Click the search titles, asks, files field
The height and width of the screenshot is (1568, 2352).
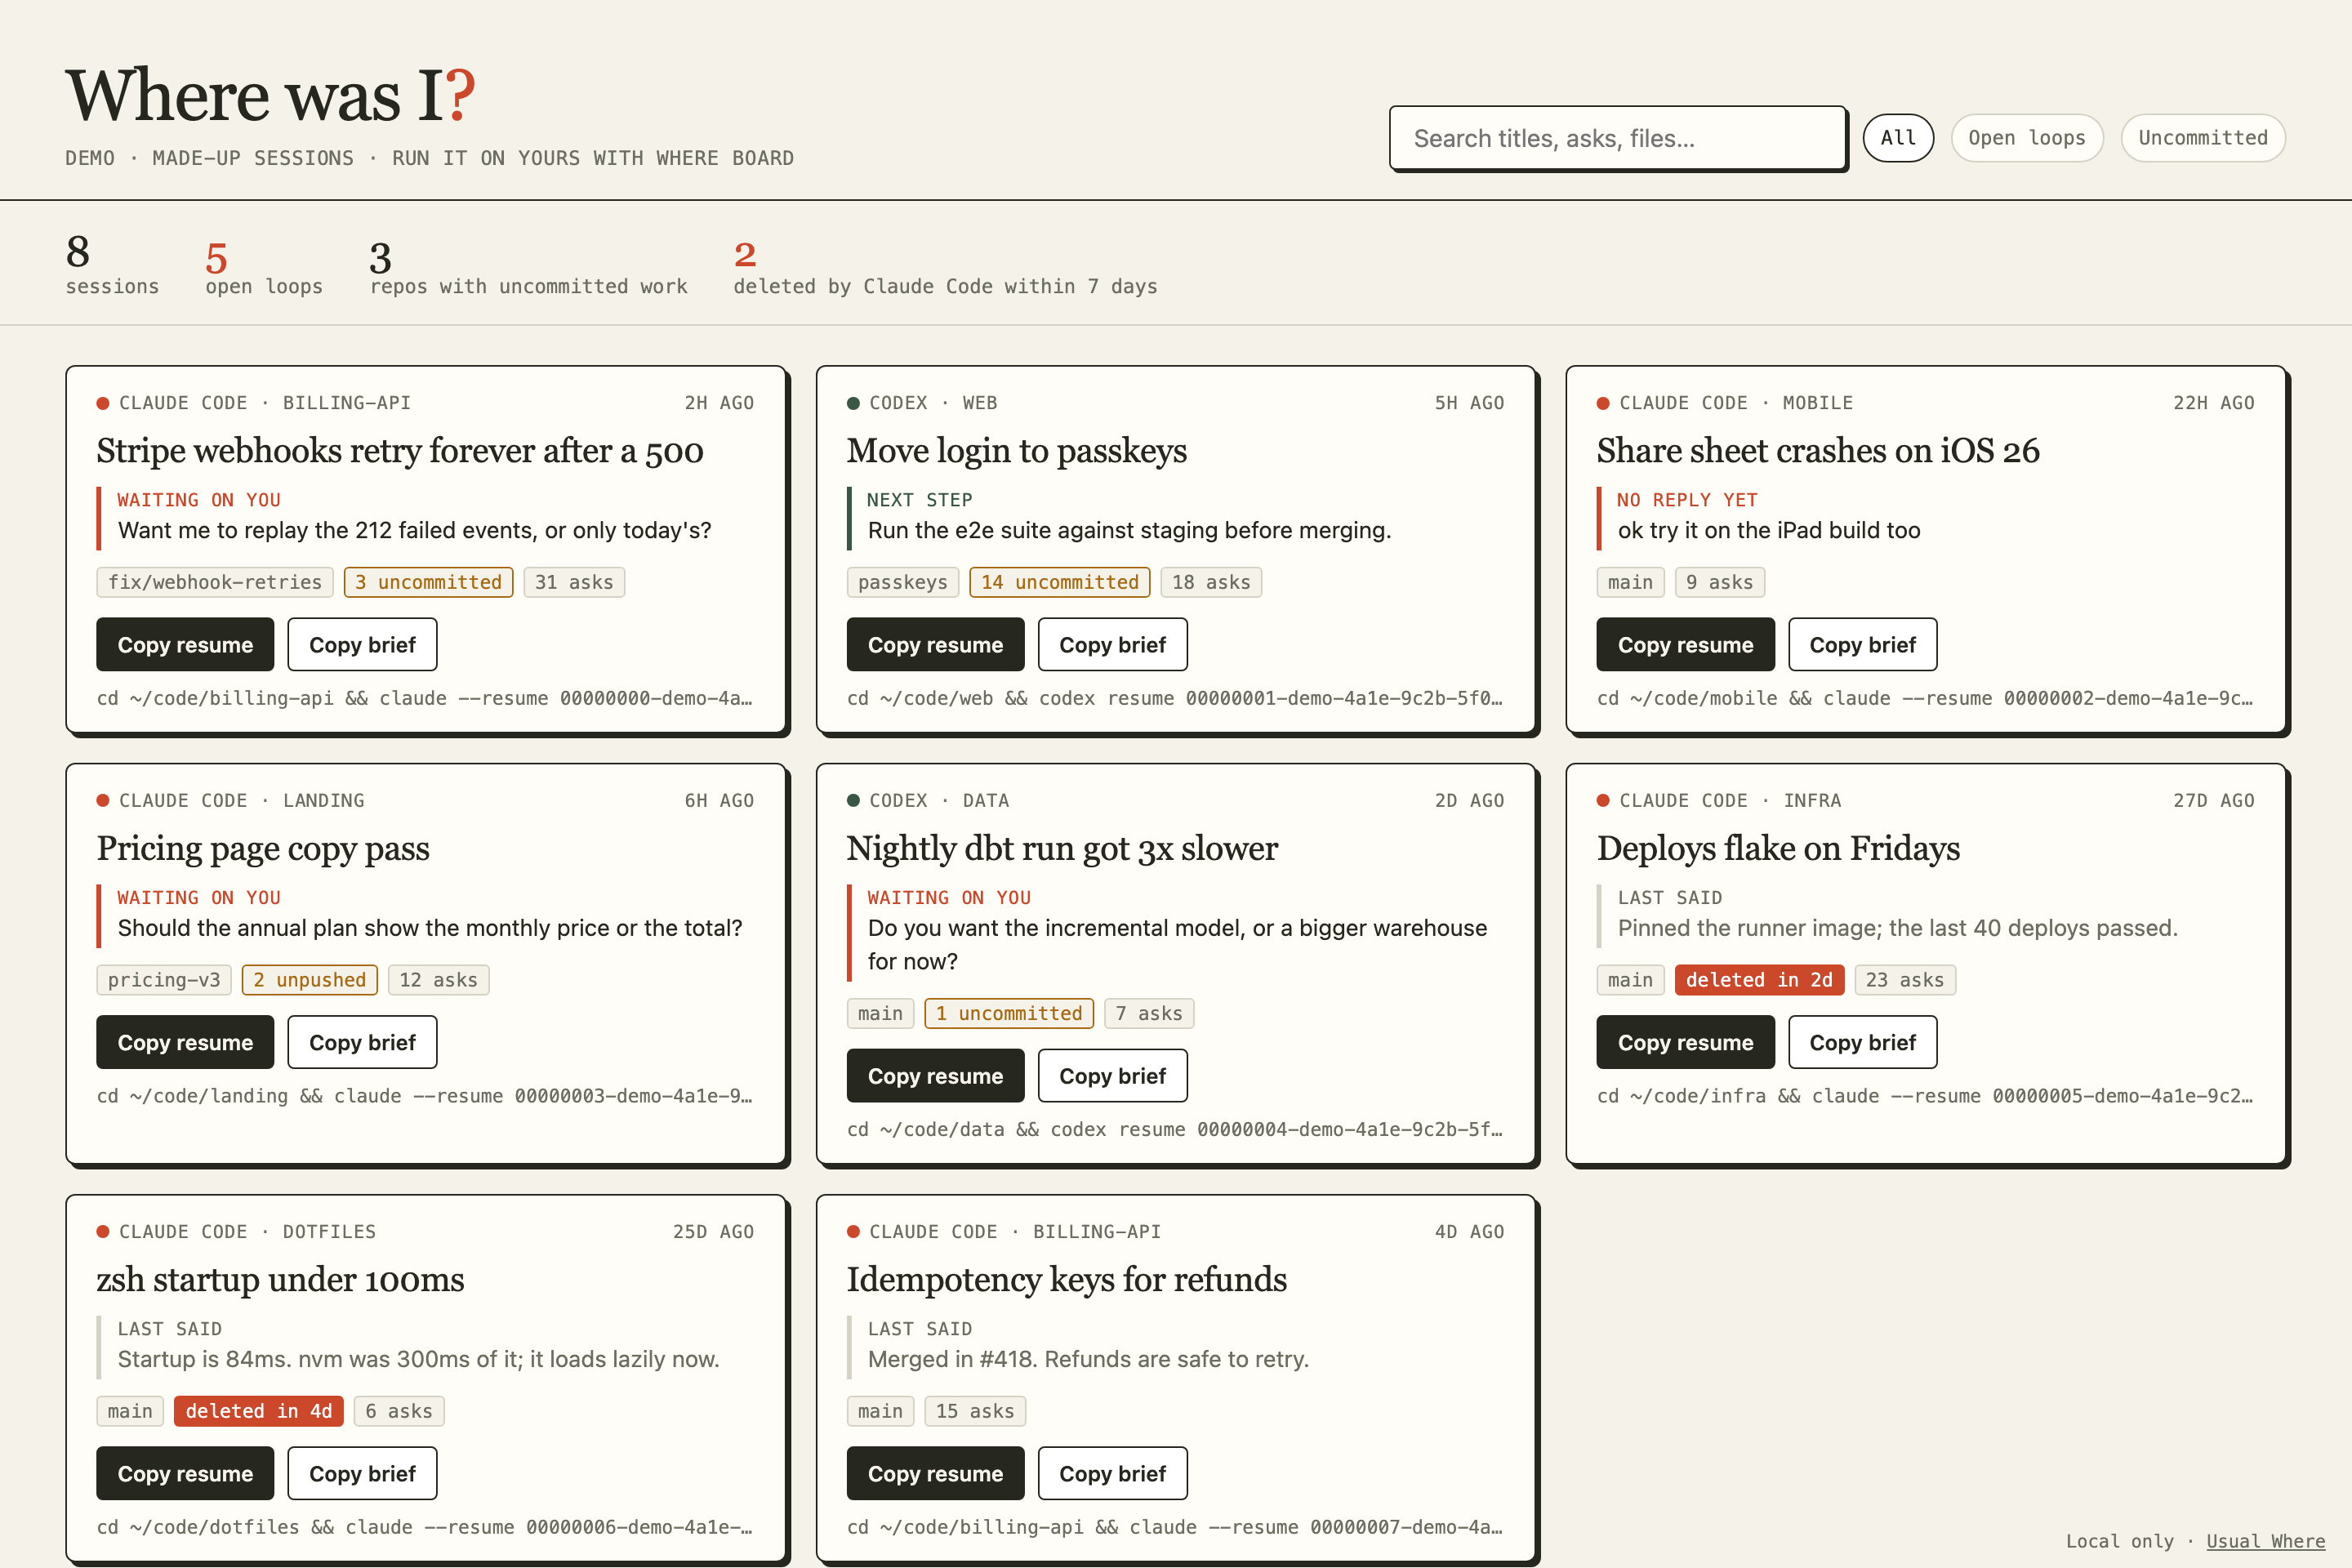pyautogui.click(x=1617, y=138)
